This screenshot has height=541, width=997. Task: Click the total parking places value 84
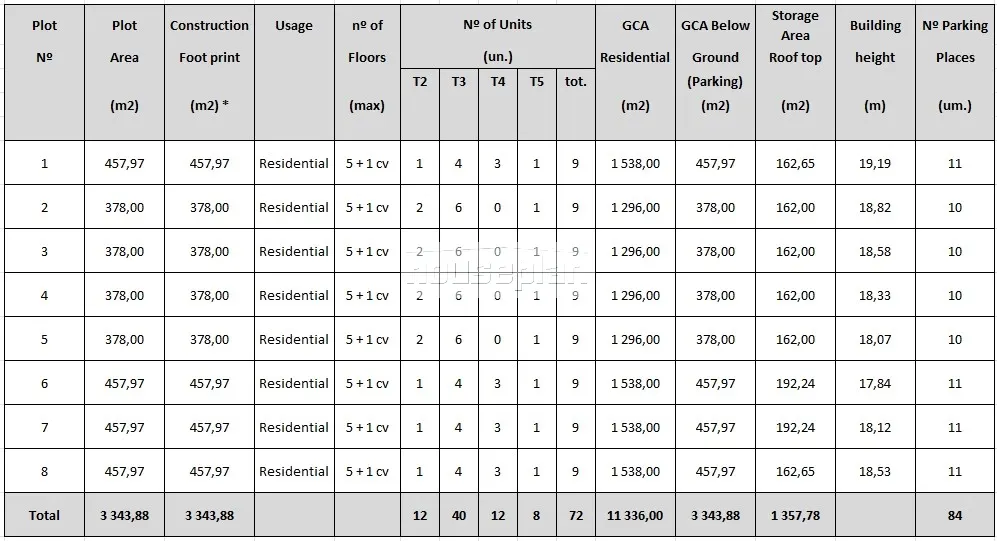[x=955, y=516]
